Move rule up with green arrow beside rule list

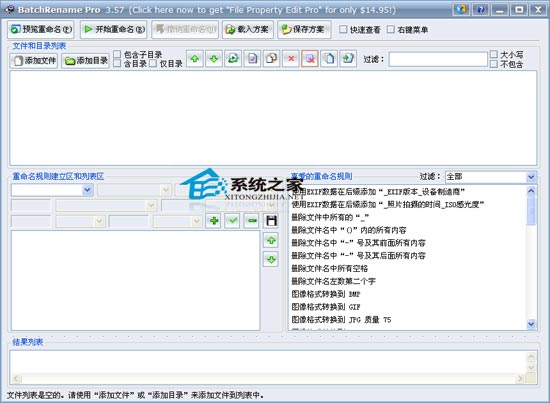(x=271, y=240)
